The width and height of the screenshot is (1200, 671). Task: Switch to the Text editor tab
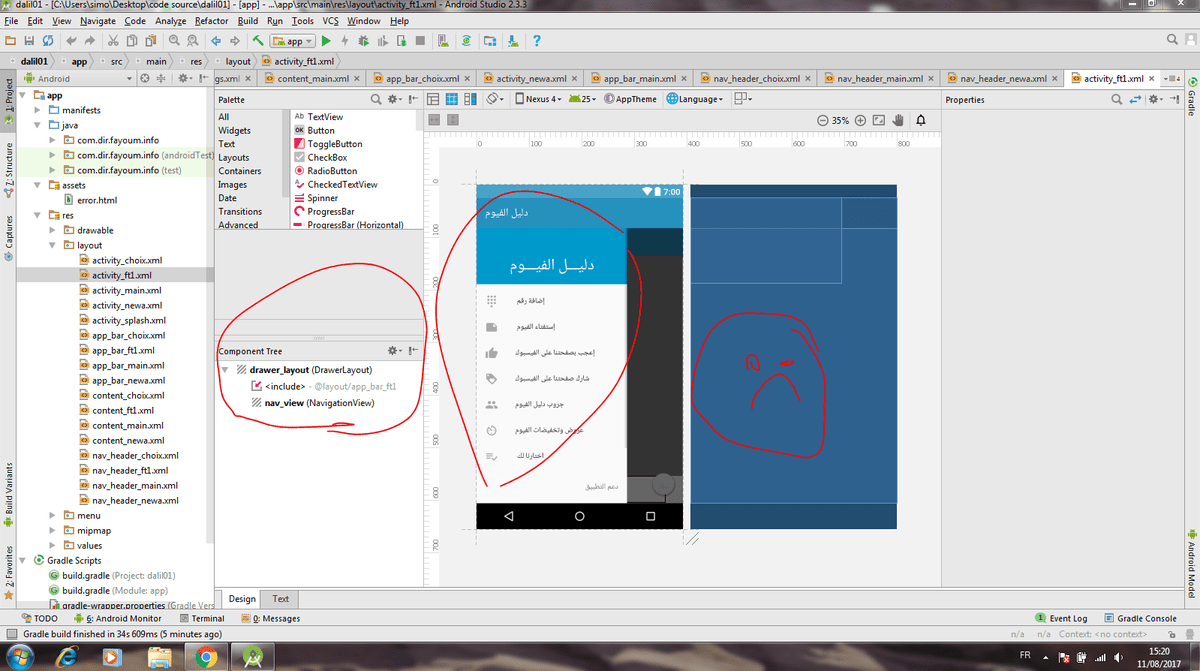(281, 599)
